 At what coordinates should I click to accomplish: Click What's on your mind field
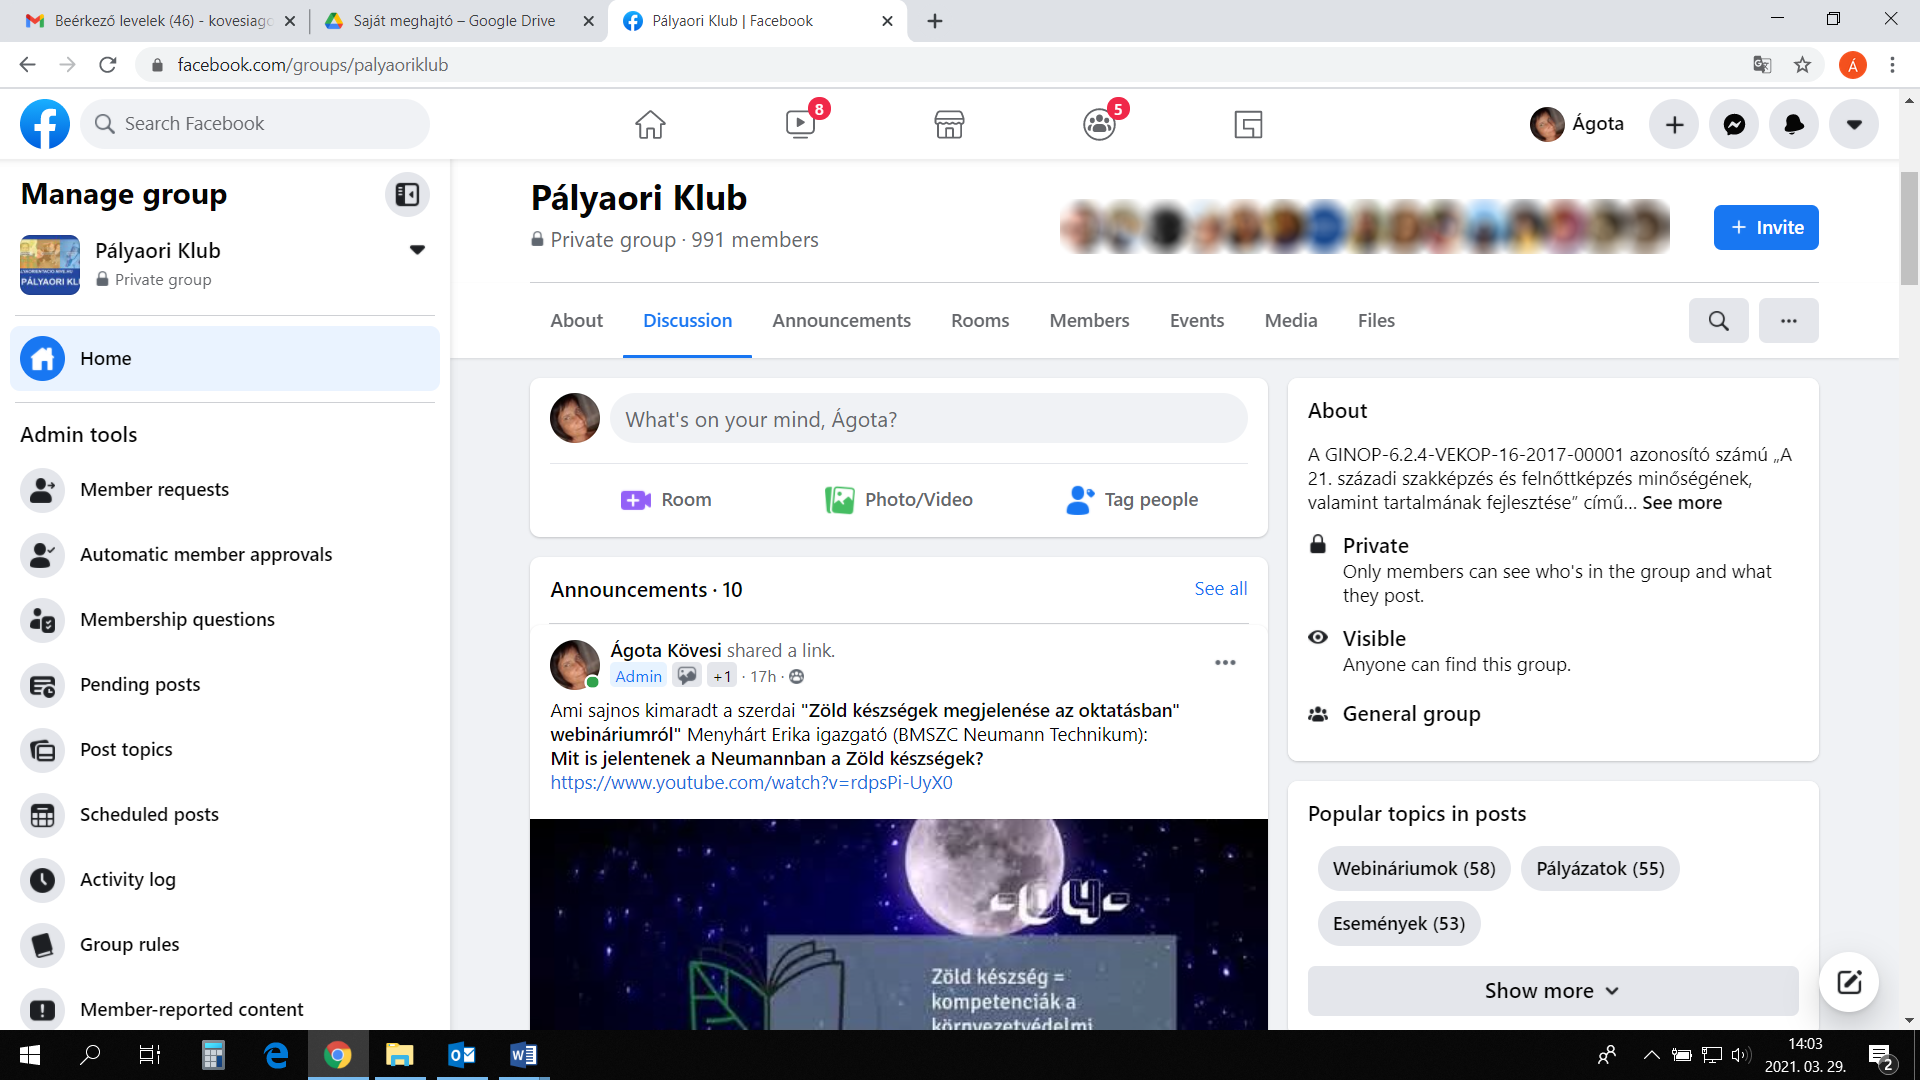click(929, 419)
